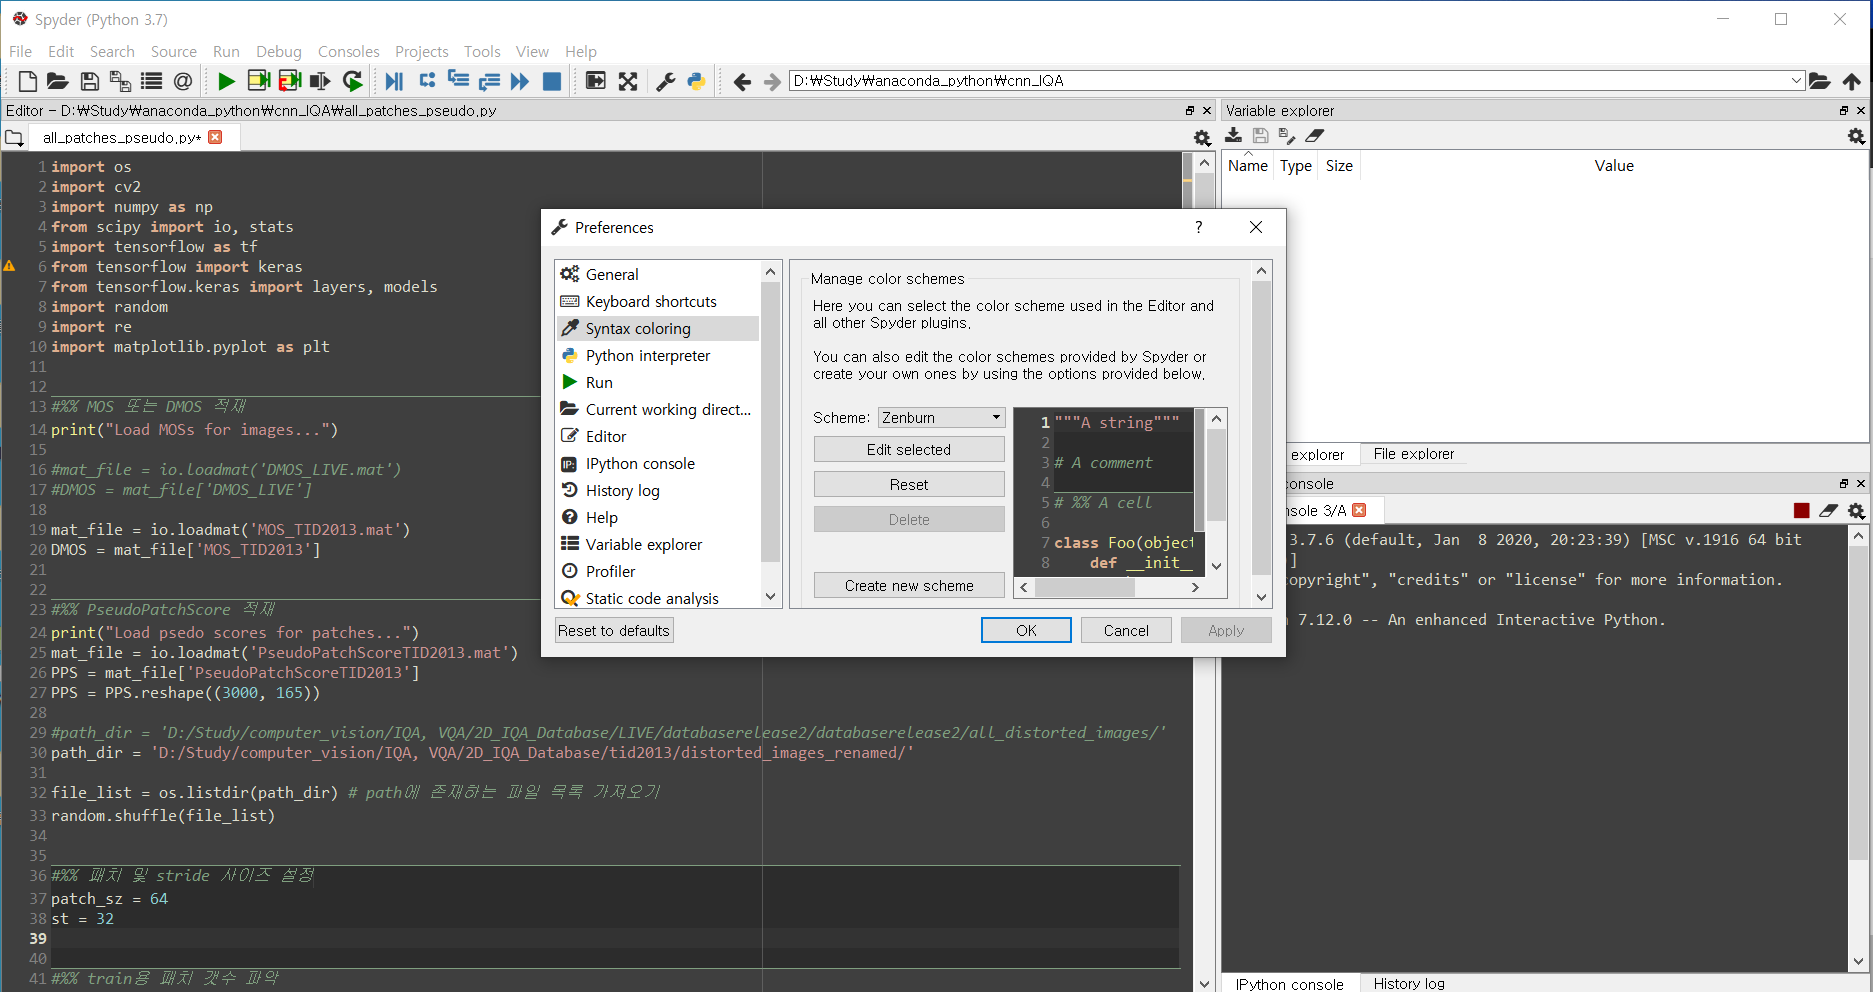Create a new file with the toolbar icon
1873x992 pixels.
point(27,81)
